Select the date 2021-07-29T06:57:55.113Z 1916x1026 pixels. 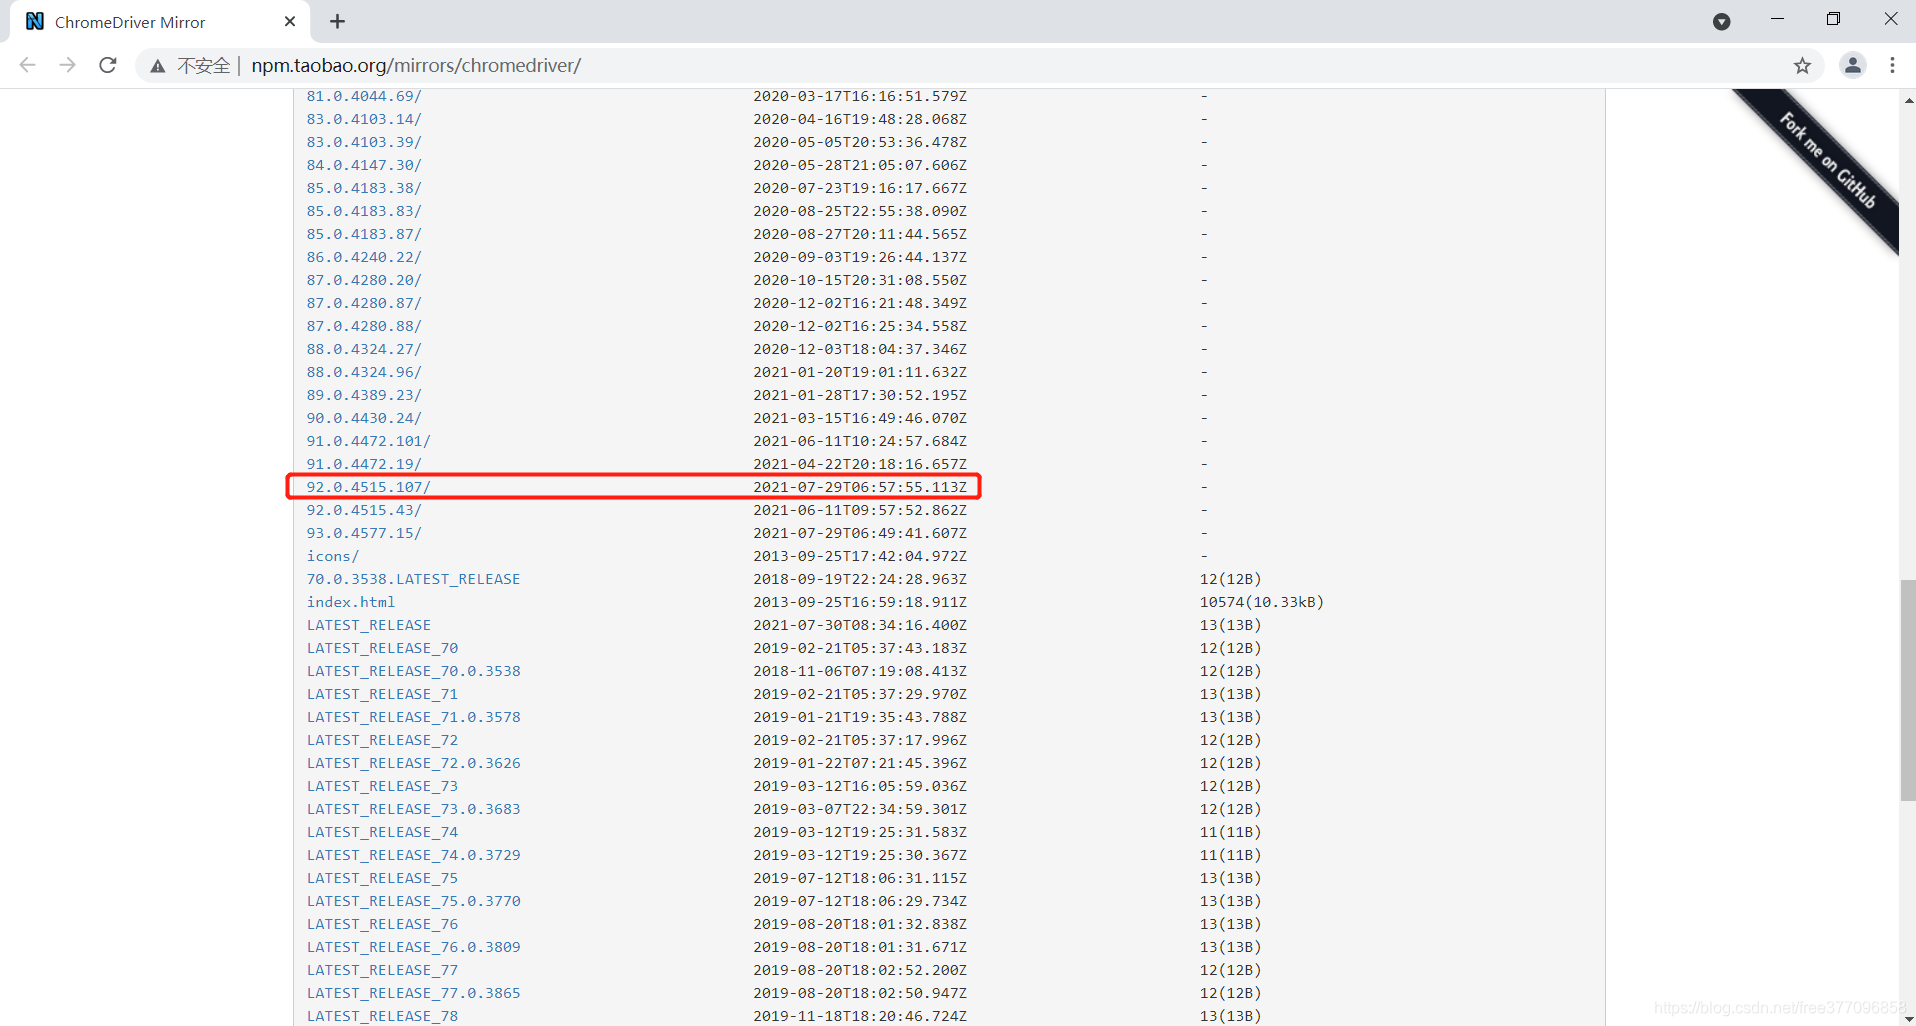click(860, 487)
